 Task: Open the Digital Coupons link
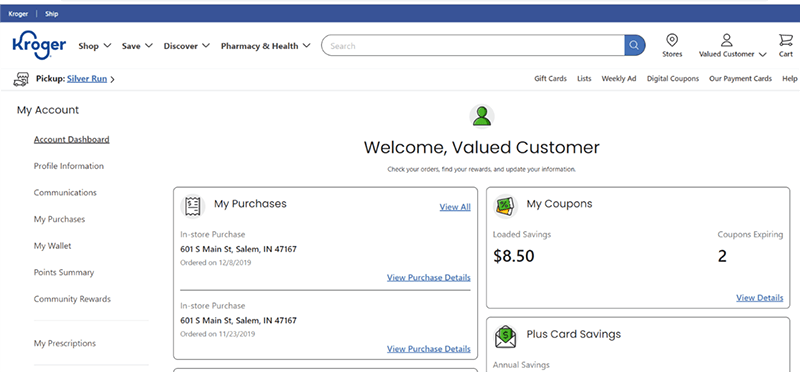tap(673, 79)
